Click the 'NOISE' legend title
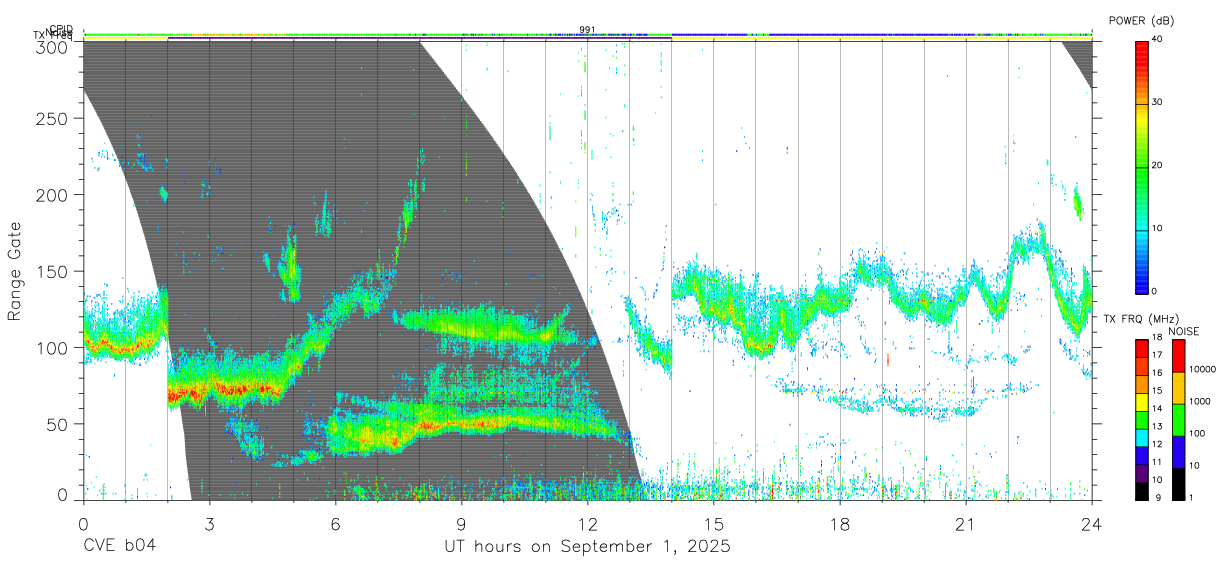Screen dimensions: 1228x567 (1184, 331)
